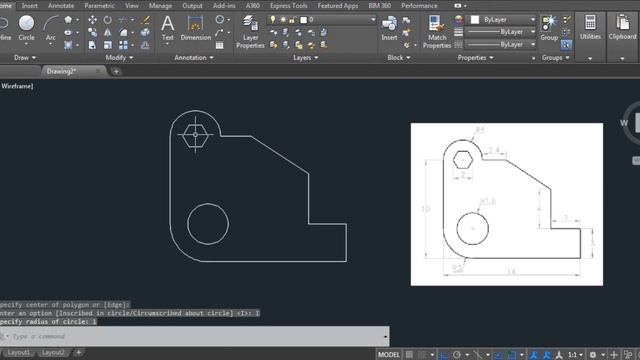Switch to the Parametric tab
This screenshot has width=640, height=360.
(x=100, y=6)
